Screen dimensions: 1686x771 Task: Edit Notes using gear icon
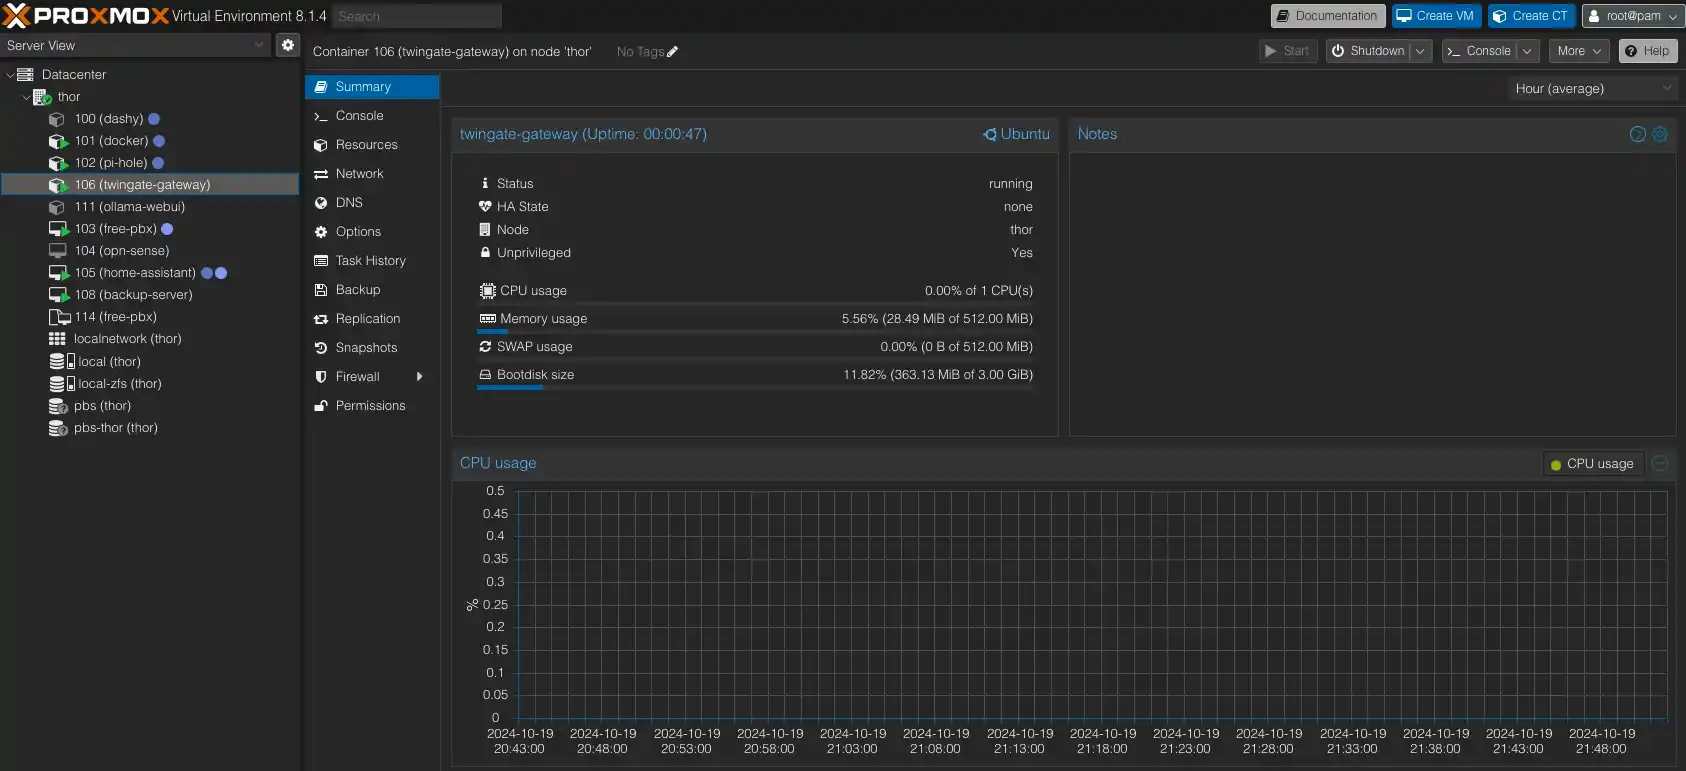(x=1660, y=134)
